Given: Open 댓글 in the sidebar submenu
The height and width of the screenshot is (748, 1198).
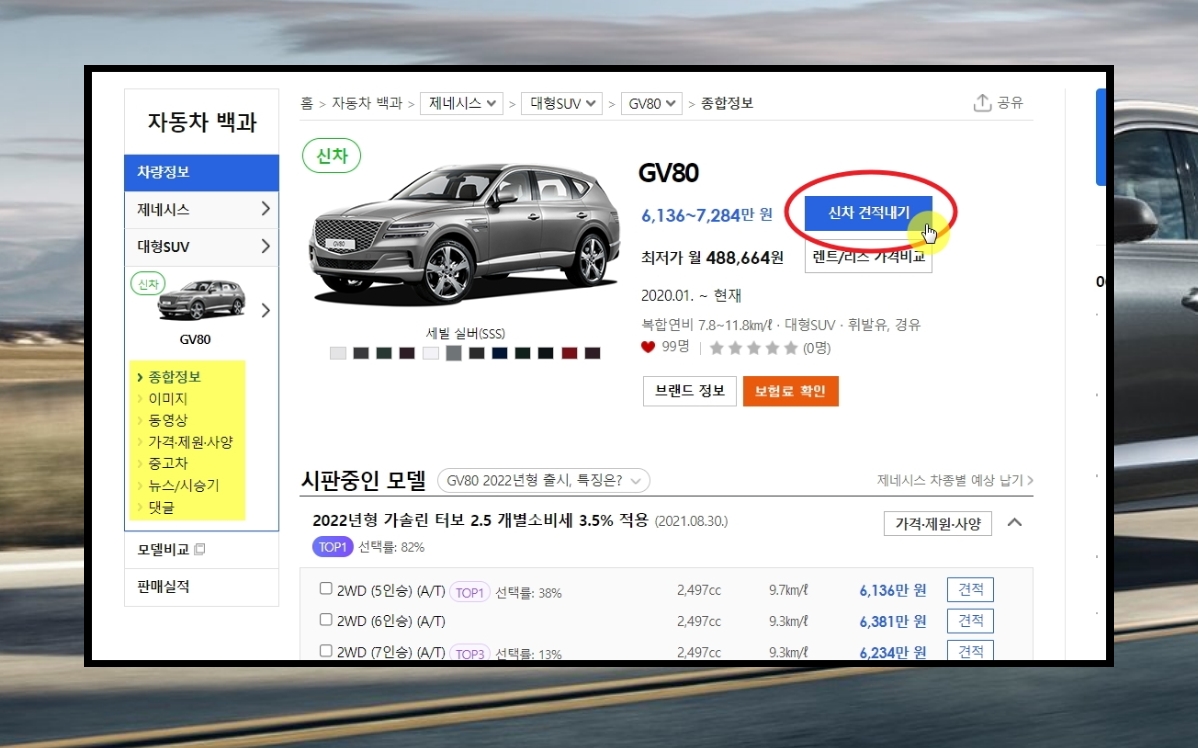Looking at the screenshot, I should click(x=160, y=507).
